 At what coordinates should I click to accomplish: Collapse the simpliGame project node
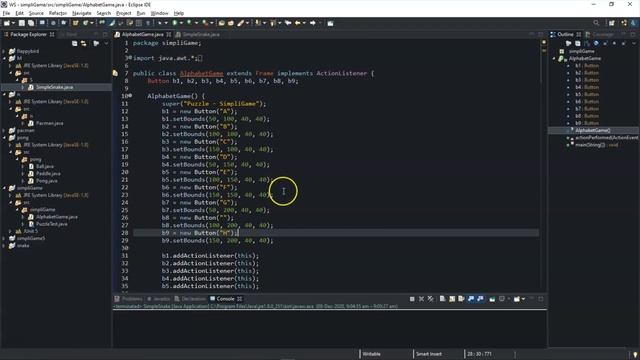[x=4, y=188]
